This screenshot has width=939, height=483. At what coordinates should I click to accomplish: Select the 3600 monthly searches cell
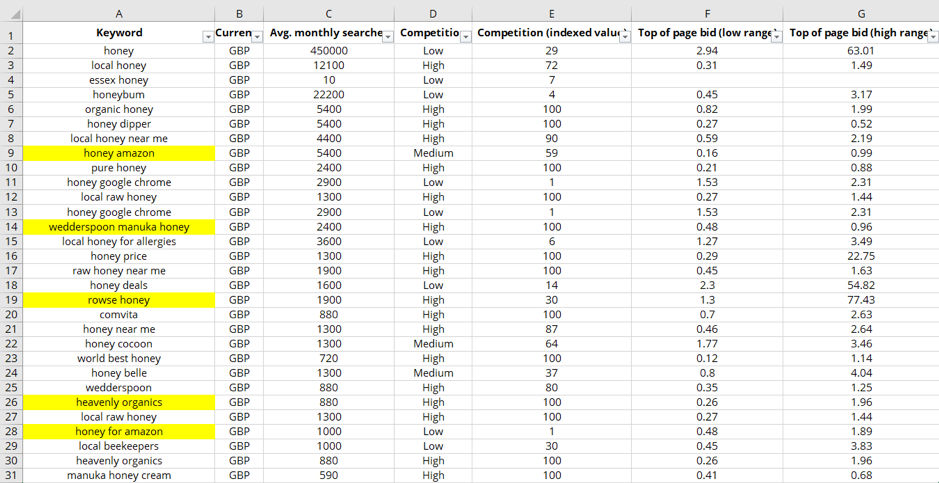329,241
